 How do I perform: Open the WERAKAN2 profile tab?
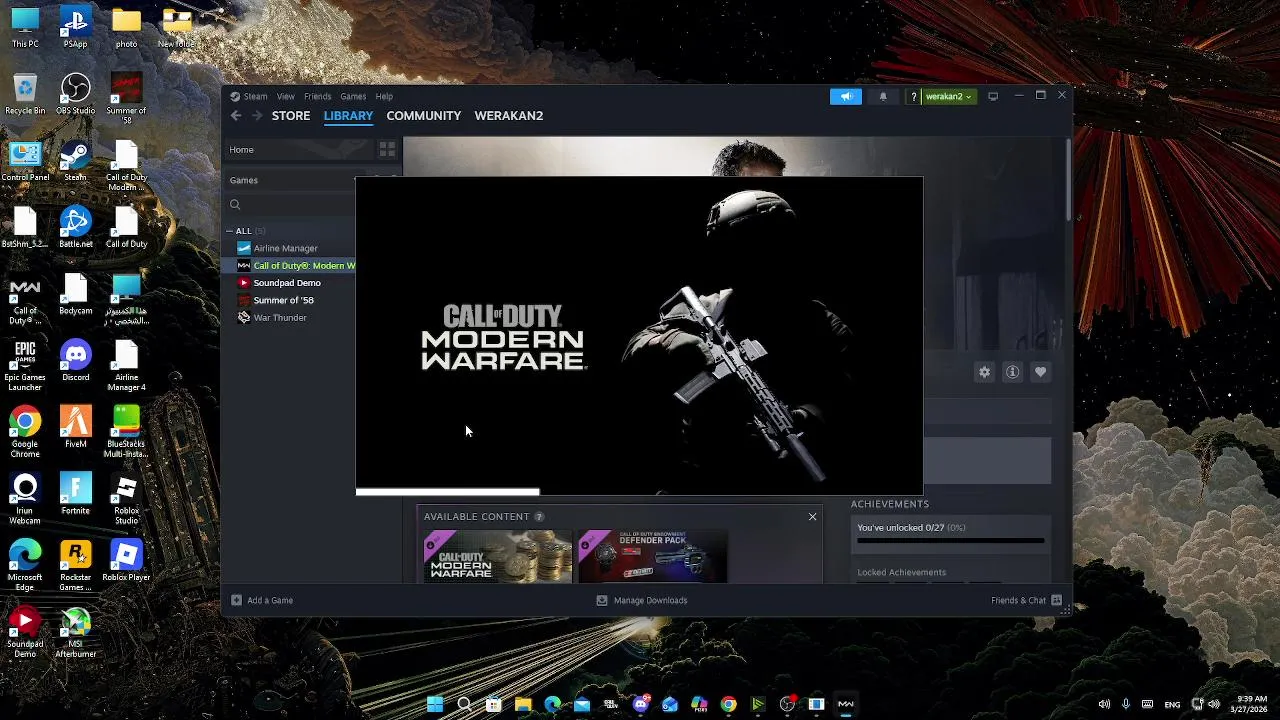click(509, 116)
